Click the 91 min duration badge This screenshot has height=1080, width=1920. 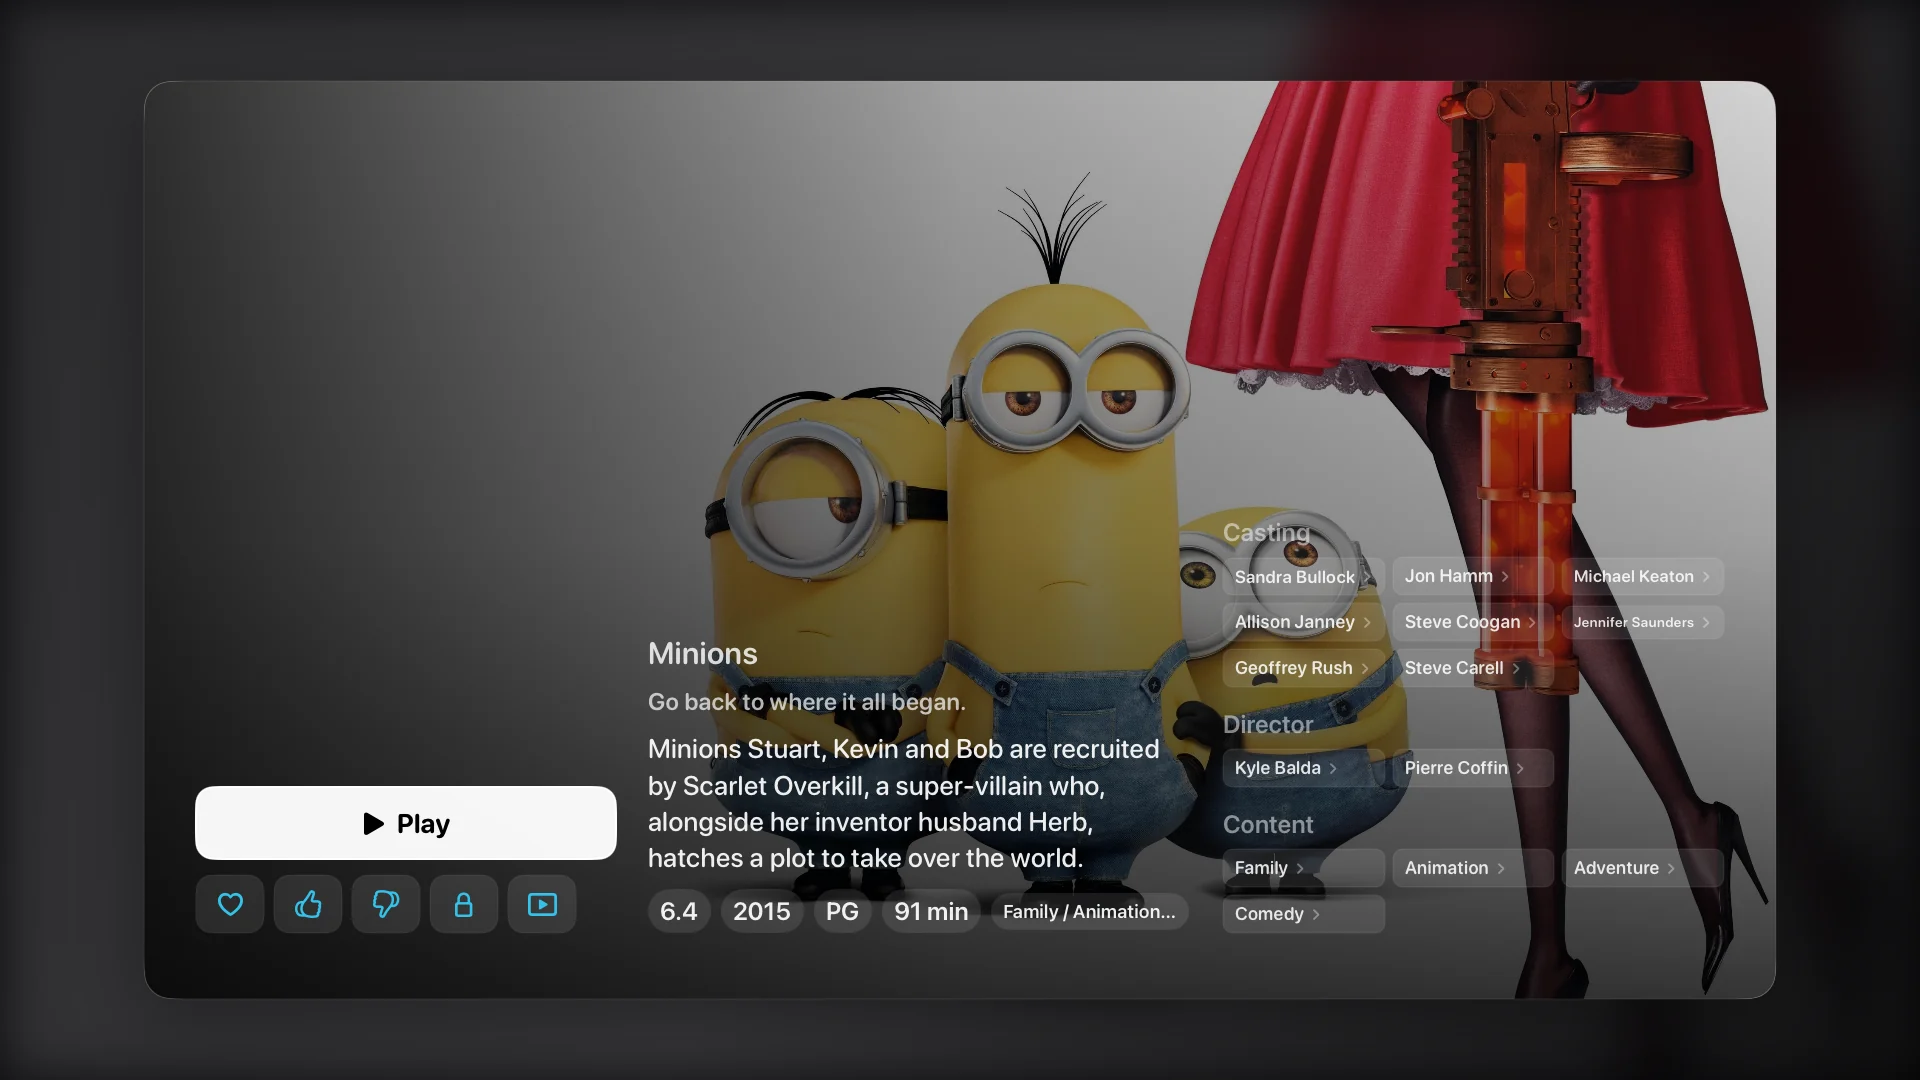(x=931, y=911)
